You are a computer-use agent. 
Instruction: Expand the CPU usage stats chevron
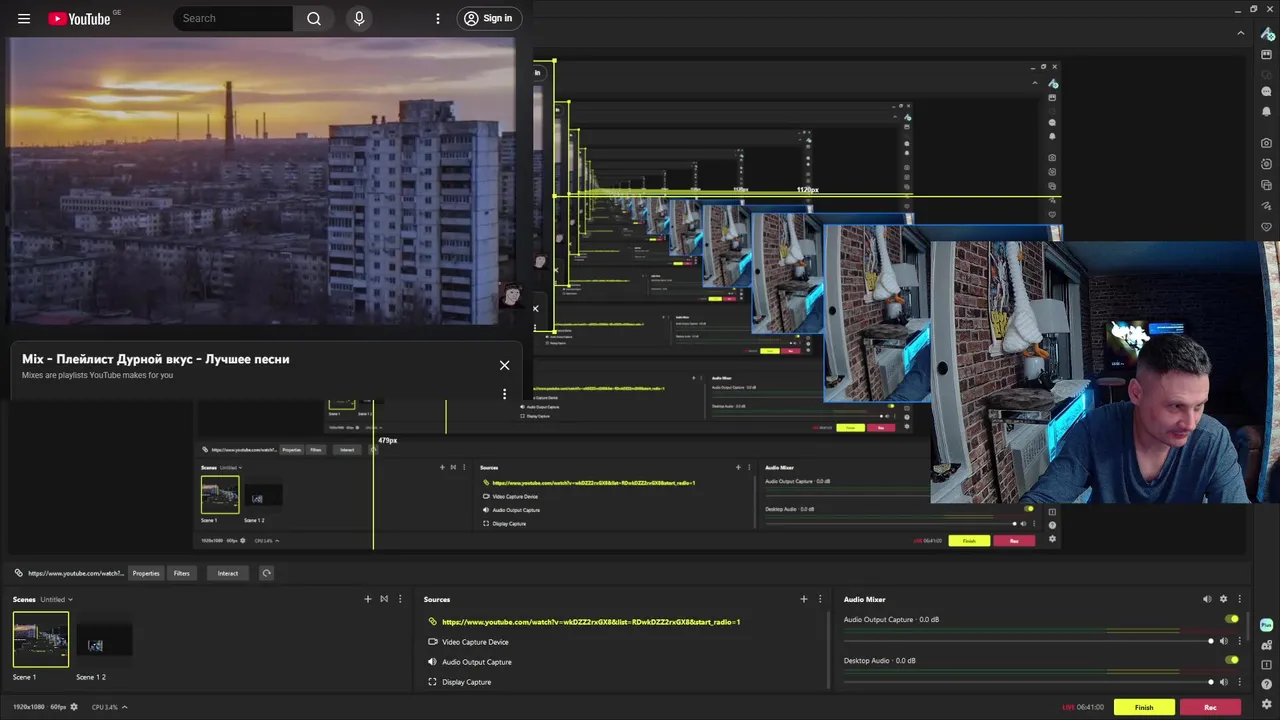[124, 707]
